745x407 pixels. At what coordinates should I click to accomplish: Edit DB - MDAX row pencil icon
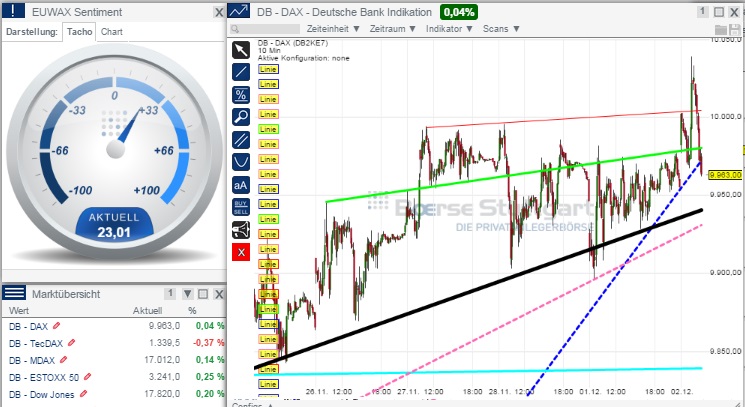[64, 360]
